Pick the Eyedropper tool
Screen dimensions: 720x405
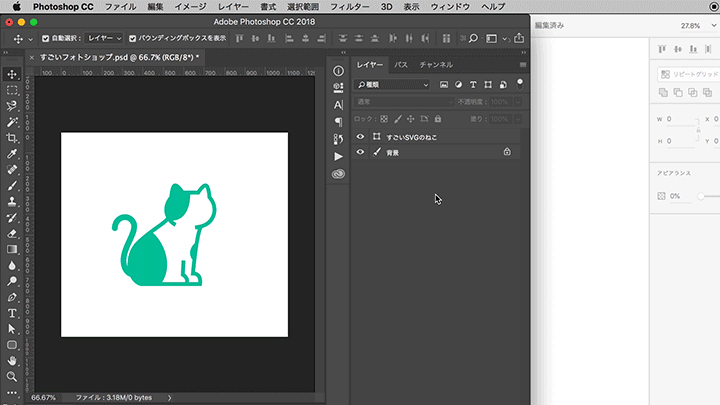click(x=12, y=153)
